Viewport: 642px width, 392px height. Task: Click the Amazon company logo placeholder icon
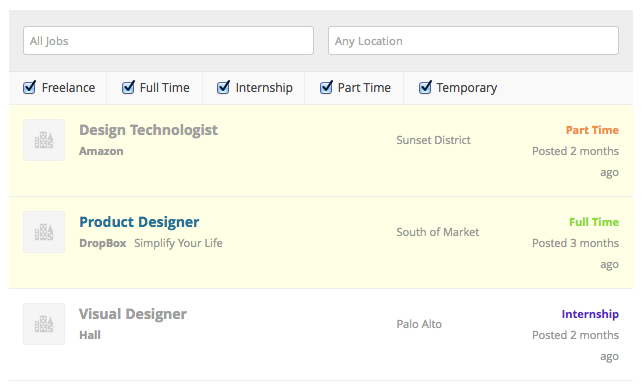tap(44, 140)
